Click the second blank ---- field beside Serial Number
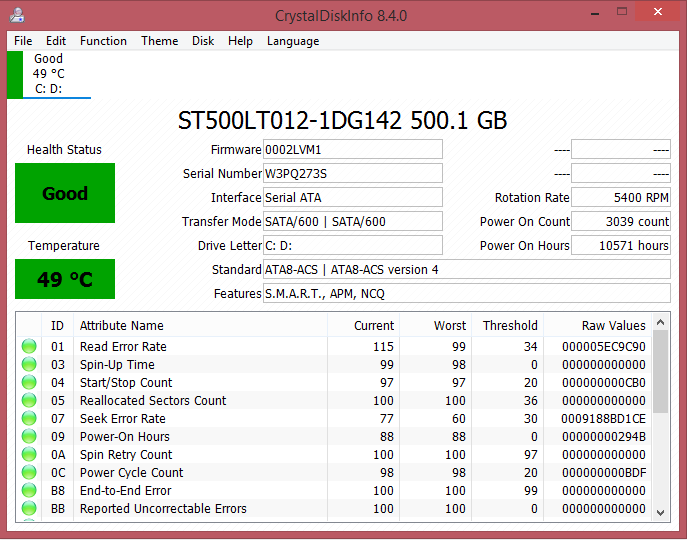687x540 pixels. click(621, 174)
